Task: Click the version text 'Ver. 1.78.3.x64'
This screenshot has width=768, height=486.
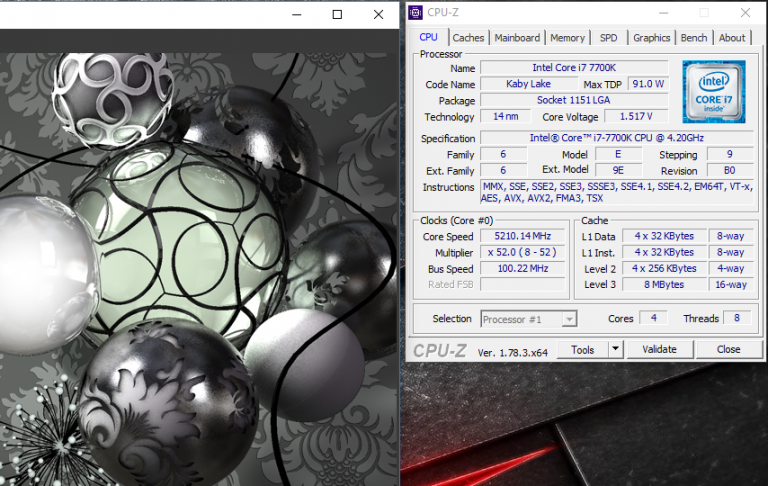Action: click(x=513, y=353)
